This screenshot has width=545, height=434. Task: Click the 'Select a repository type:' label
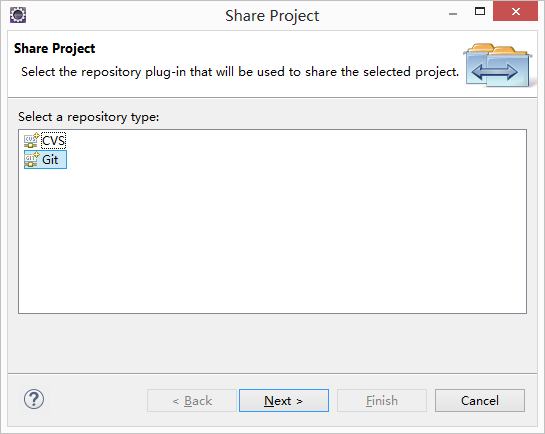tap(89, 117)
